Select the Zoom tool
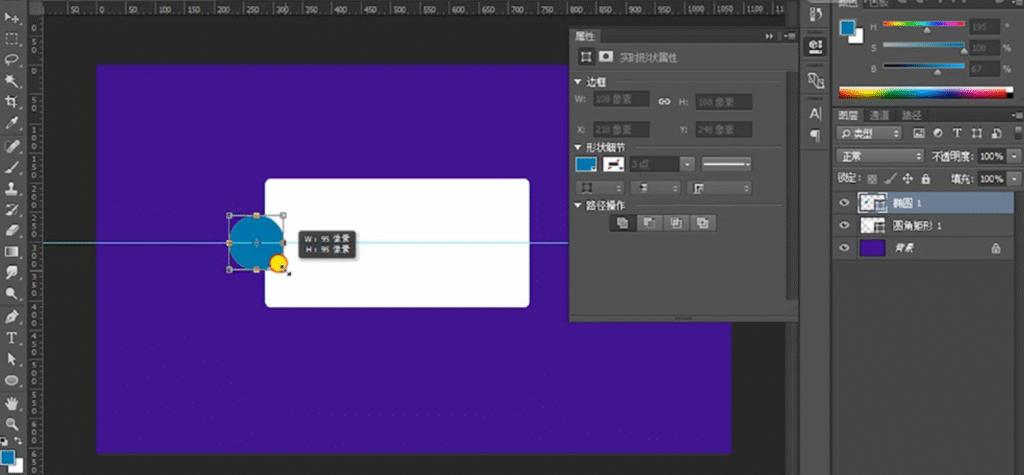The image size is (1024, 475). [12, 423]
